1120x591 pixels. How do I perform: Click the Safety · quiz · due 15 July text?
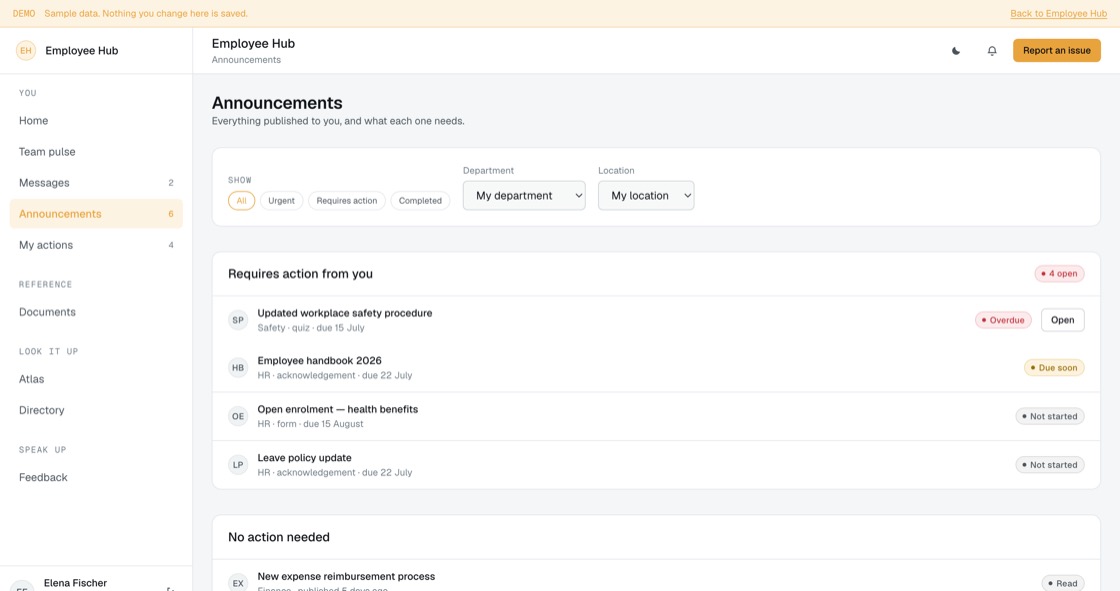311,328
